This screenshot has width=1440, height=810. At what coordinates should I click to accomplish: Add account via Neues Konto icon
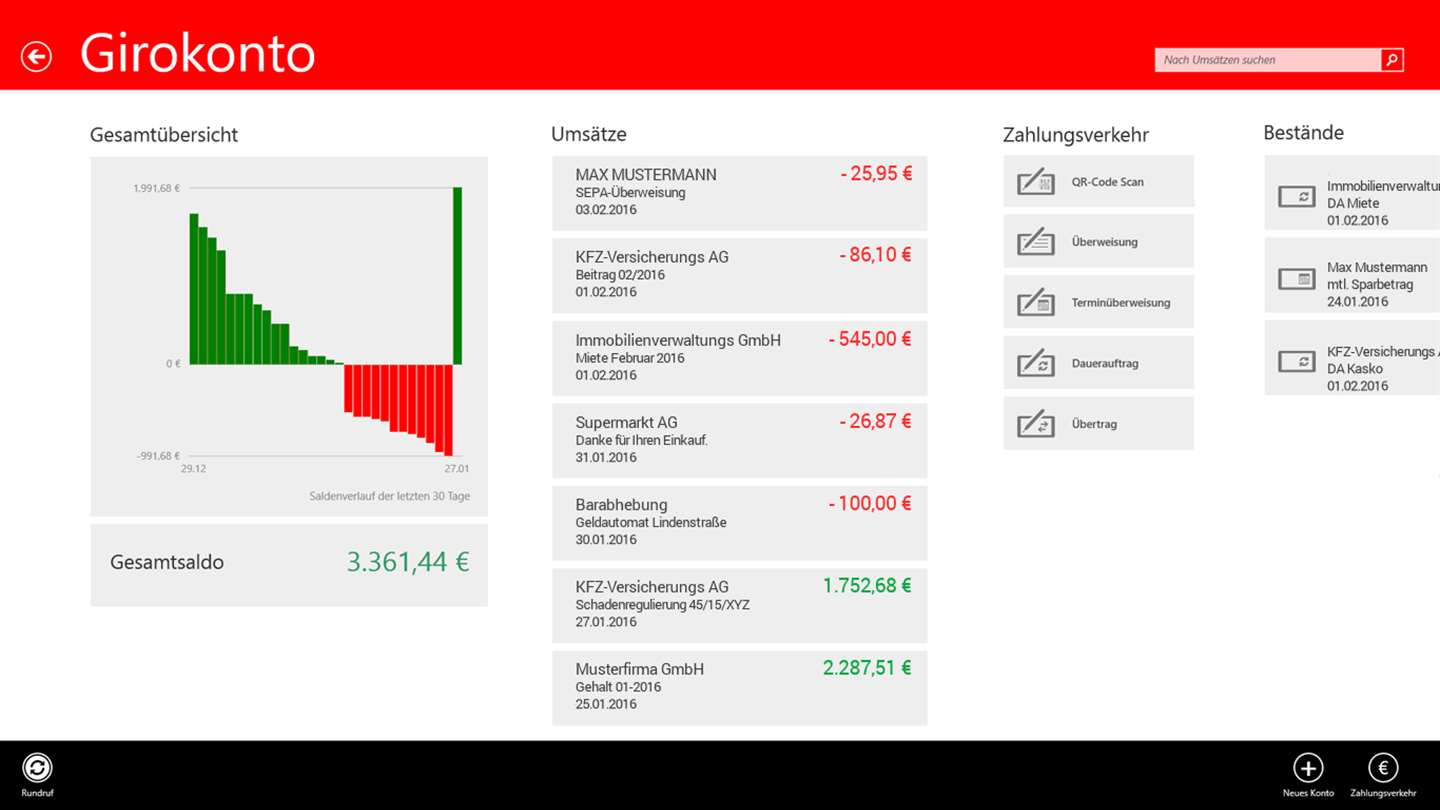tap(1308, 768)
